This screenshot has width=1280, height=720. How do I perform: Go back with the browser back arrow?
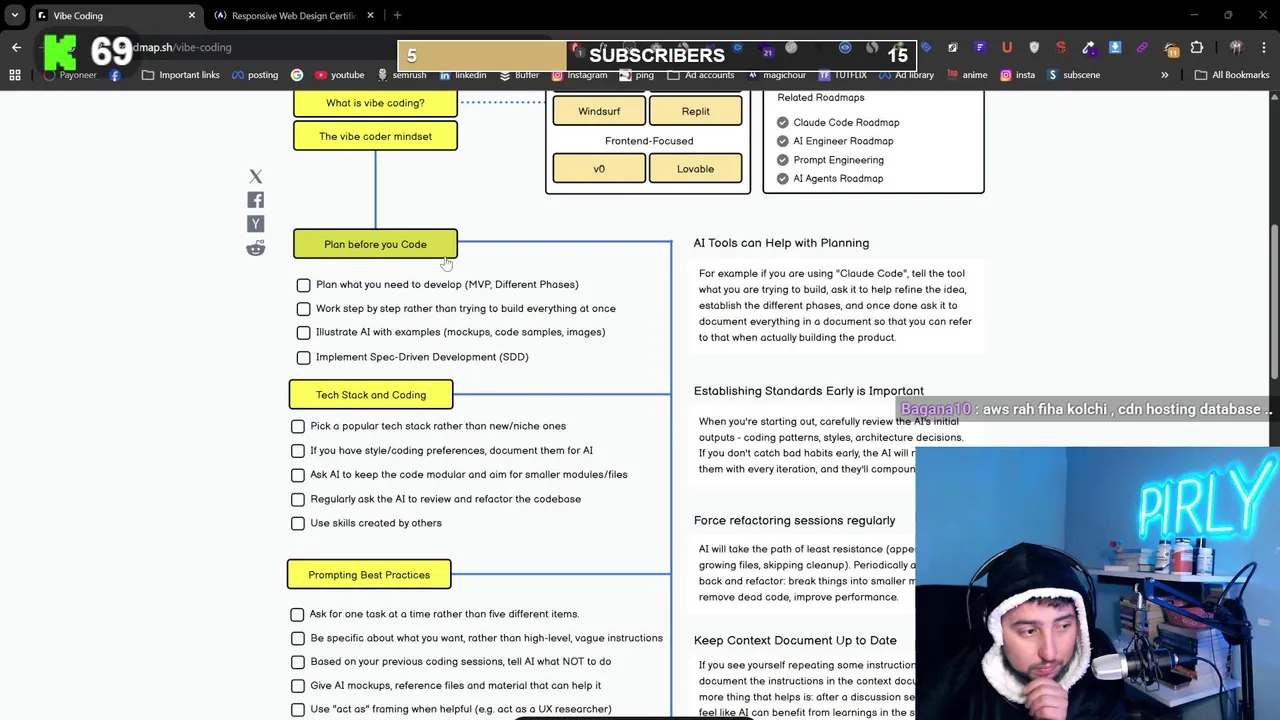(16, 47)
